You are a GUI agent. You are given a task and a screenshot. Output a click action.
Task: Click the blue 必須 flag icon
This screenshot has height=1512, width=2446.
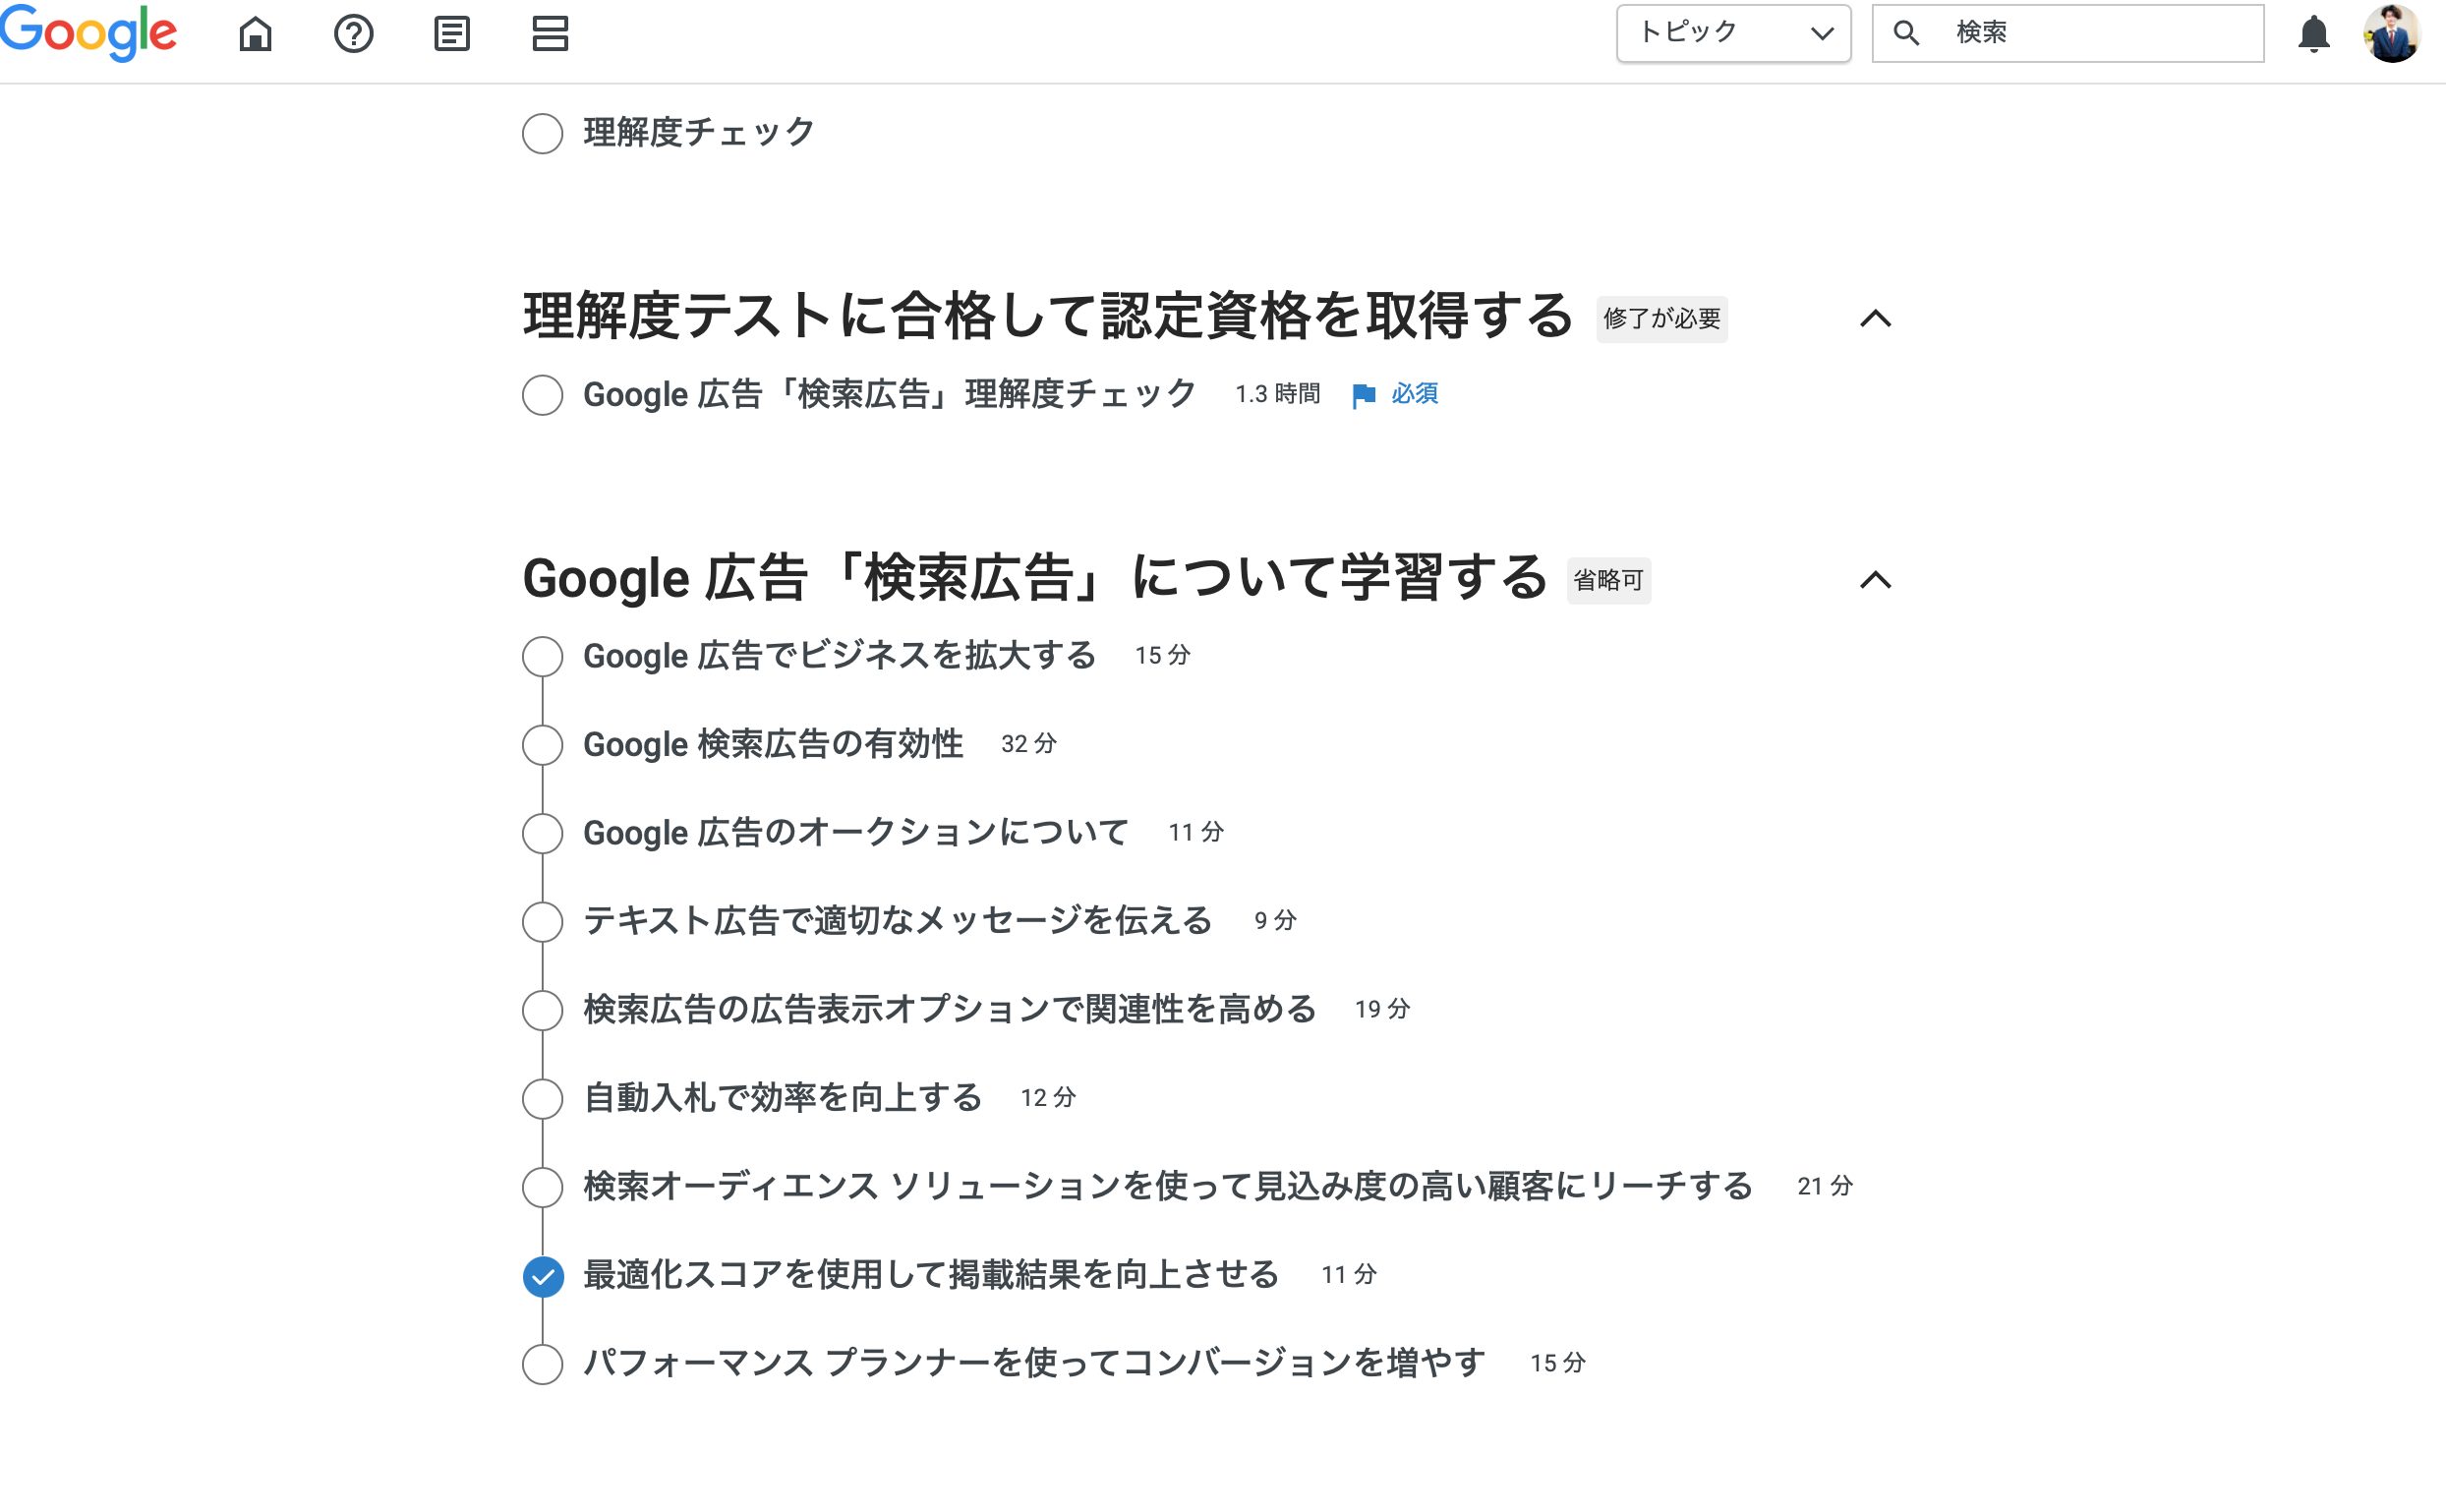point(1363,395)
